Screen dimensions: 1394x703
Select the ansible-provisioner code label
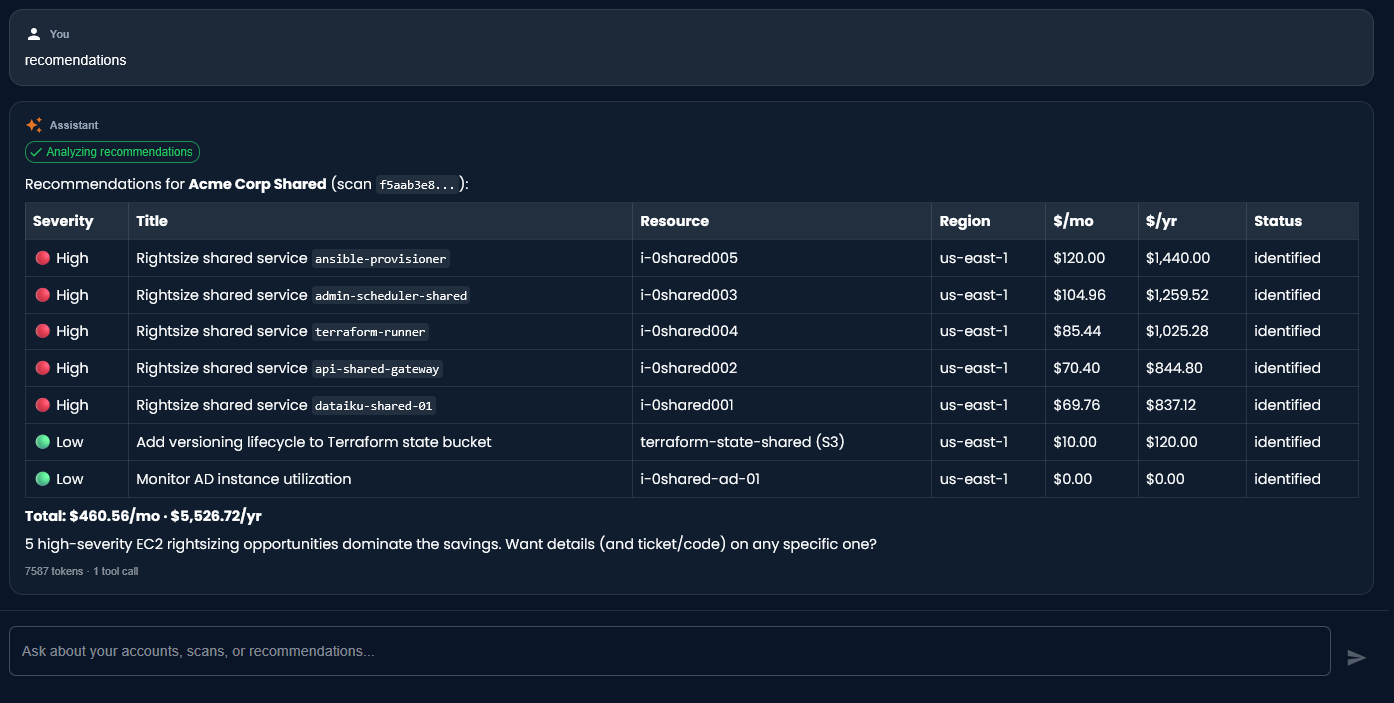click(381, 259)
